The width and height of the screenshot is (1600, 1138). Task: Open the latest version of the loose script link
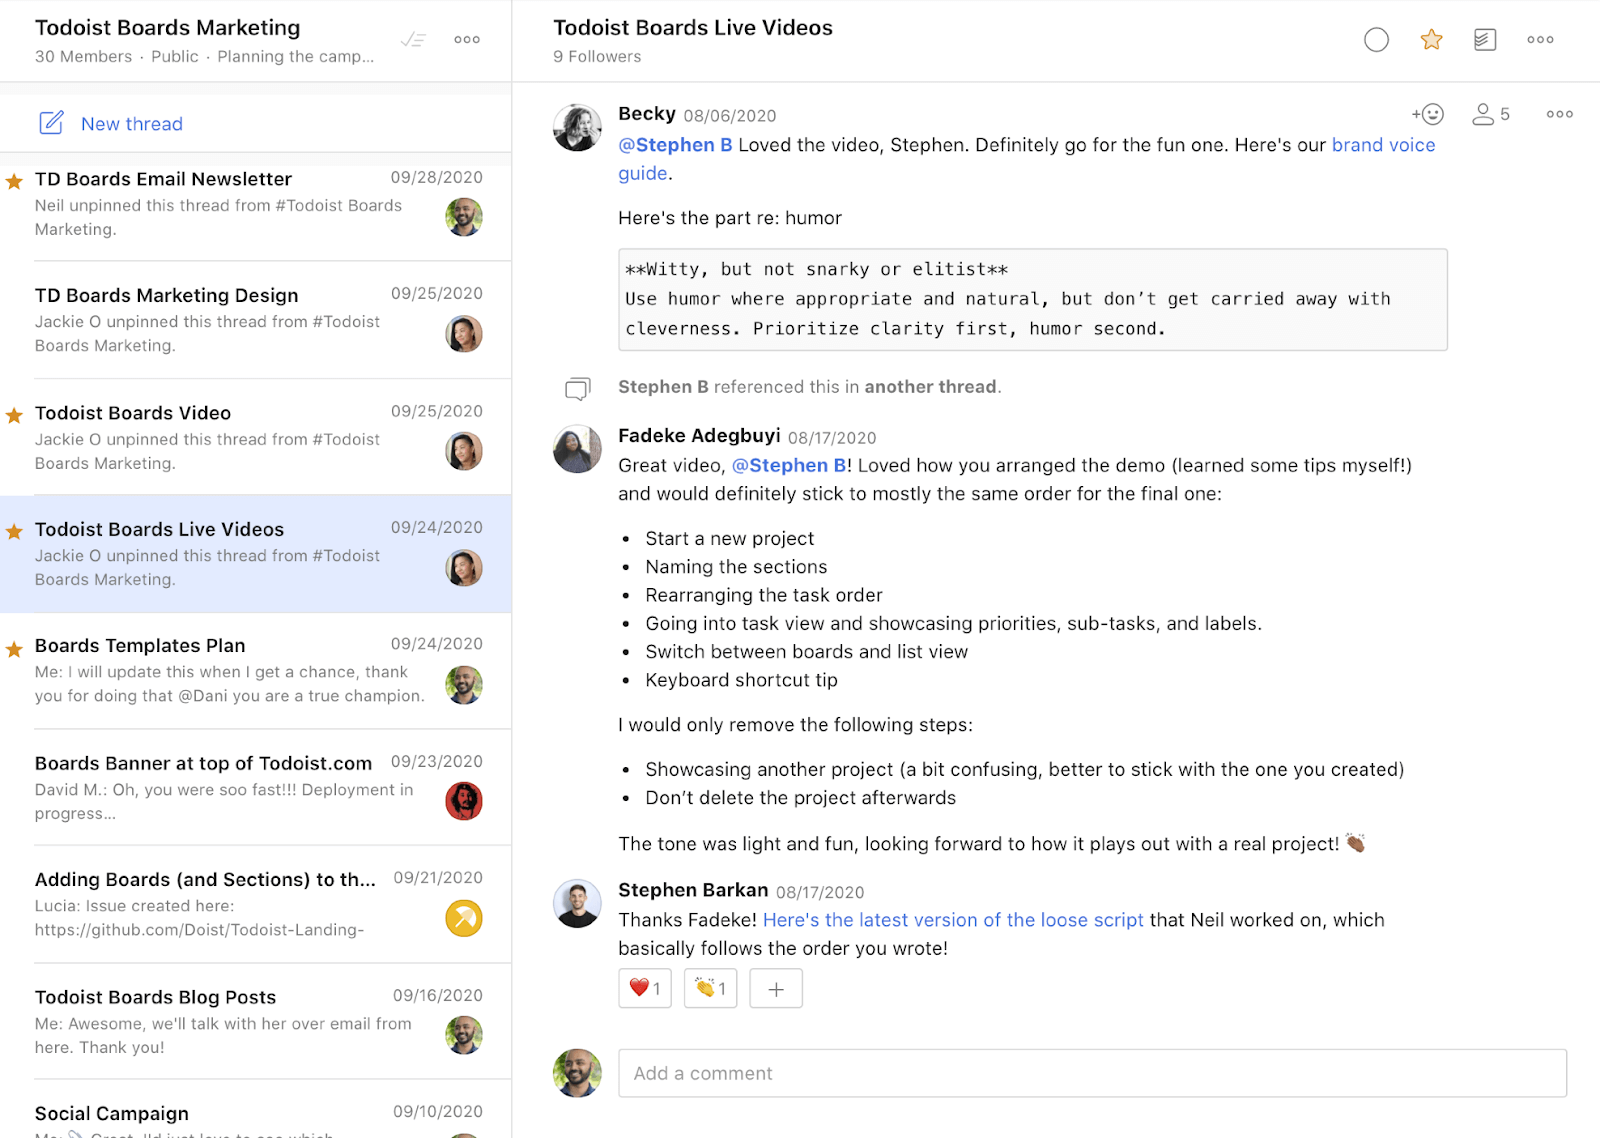pyautogui.click(x=953, y=920)
